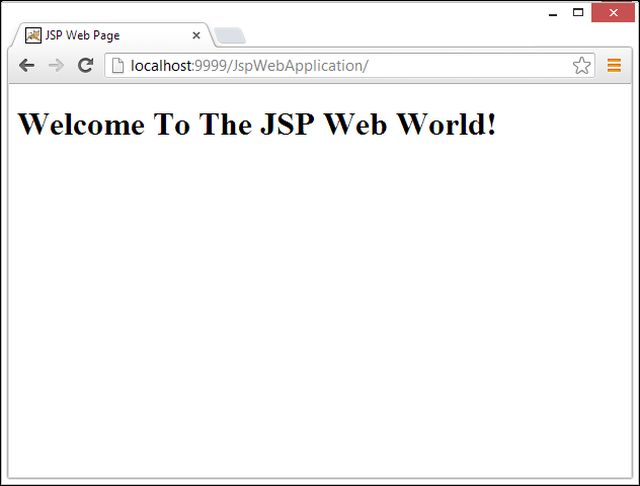Click the Welcome To The JSP Web World! heading

[x=257, y=124]
